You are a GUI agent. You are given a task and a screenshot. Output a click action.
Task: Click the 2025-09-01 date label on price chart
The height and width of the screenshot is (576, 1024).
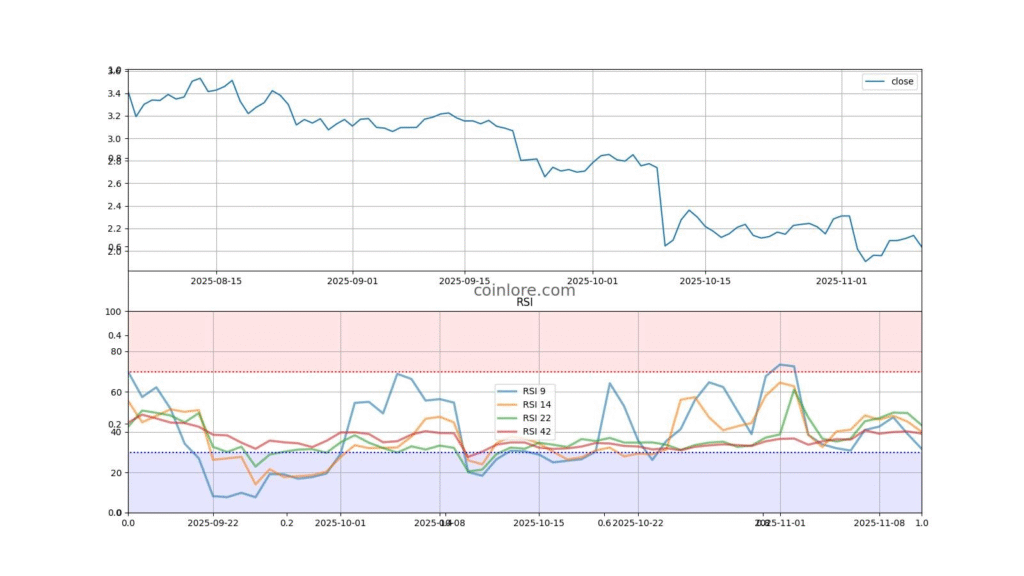(352, 281)
